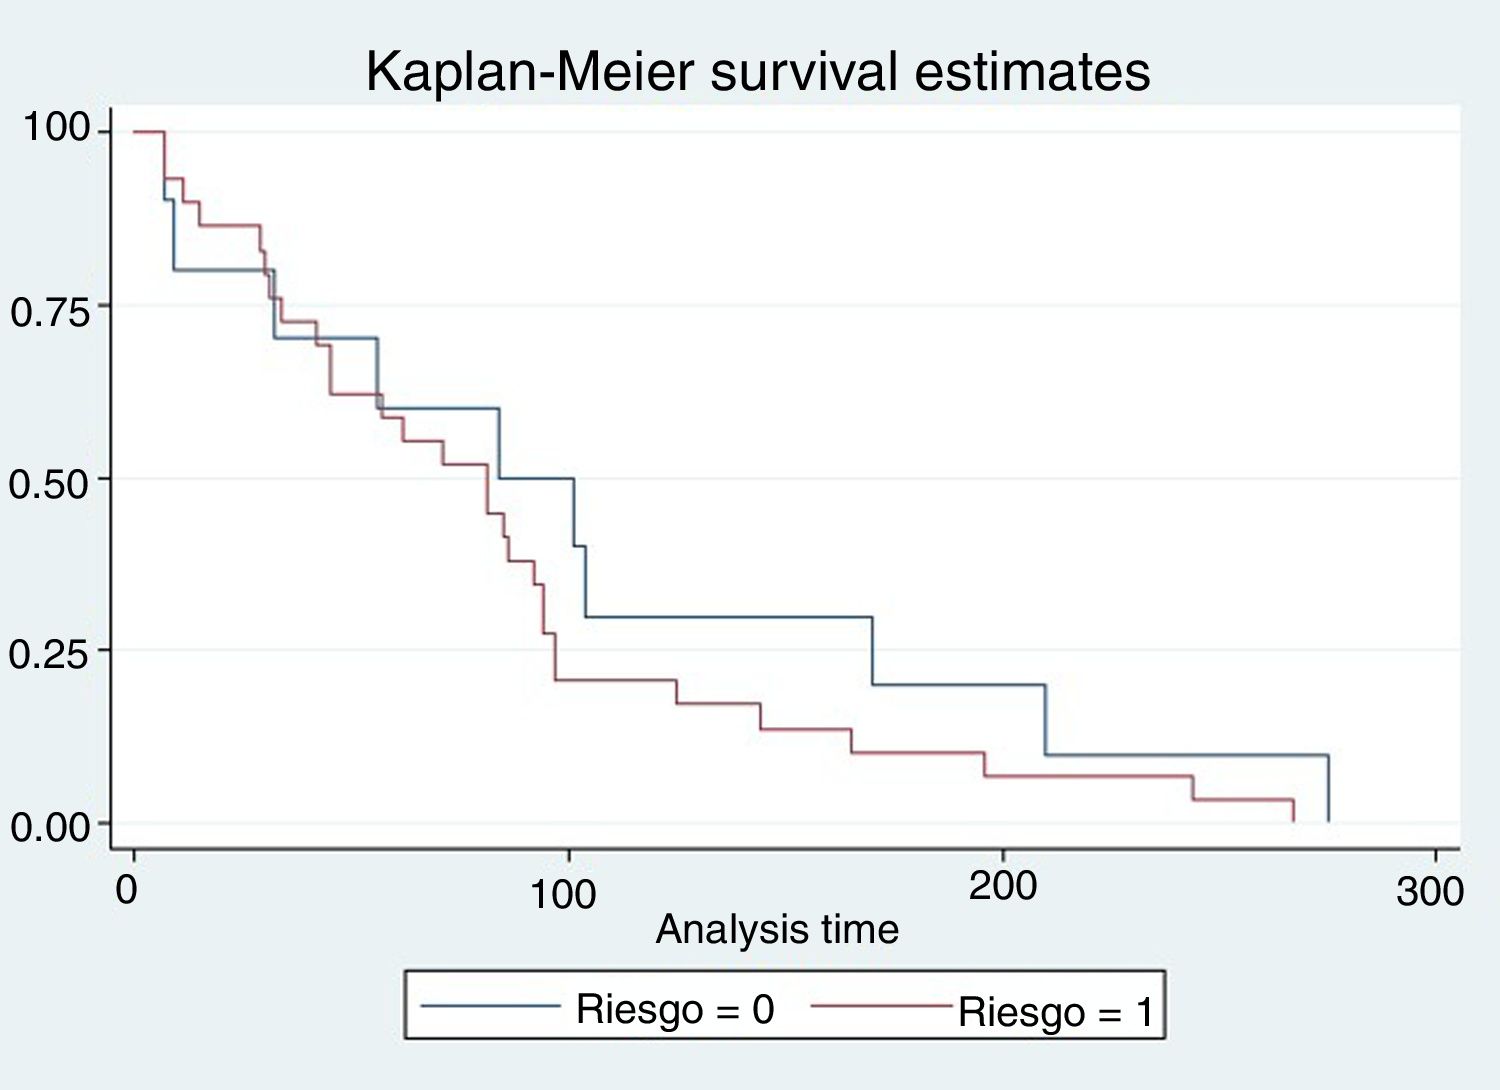Viewport: 1500px width, 1090px height.
Task: Select the '100' x-axis tick label
Action: tap(563, 894)
